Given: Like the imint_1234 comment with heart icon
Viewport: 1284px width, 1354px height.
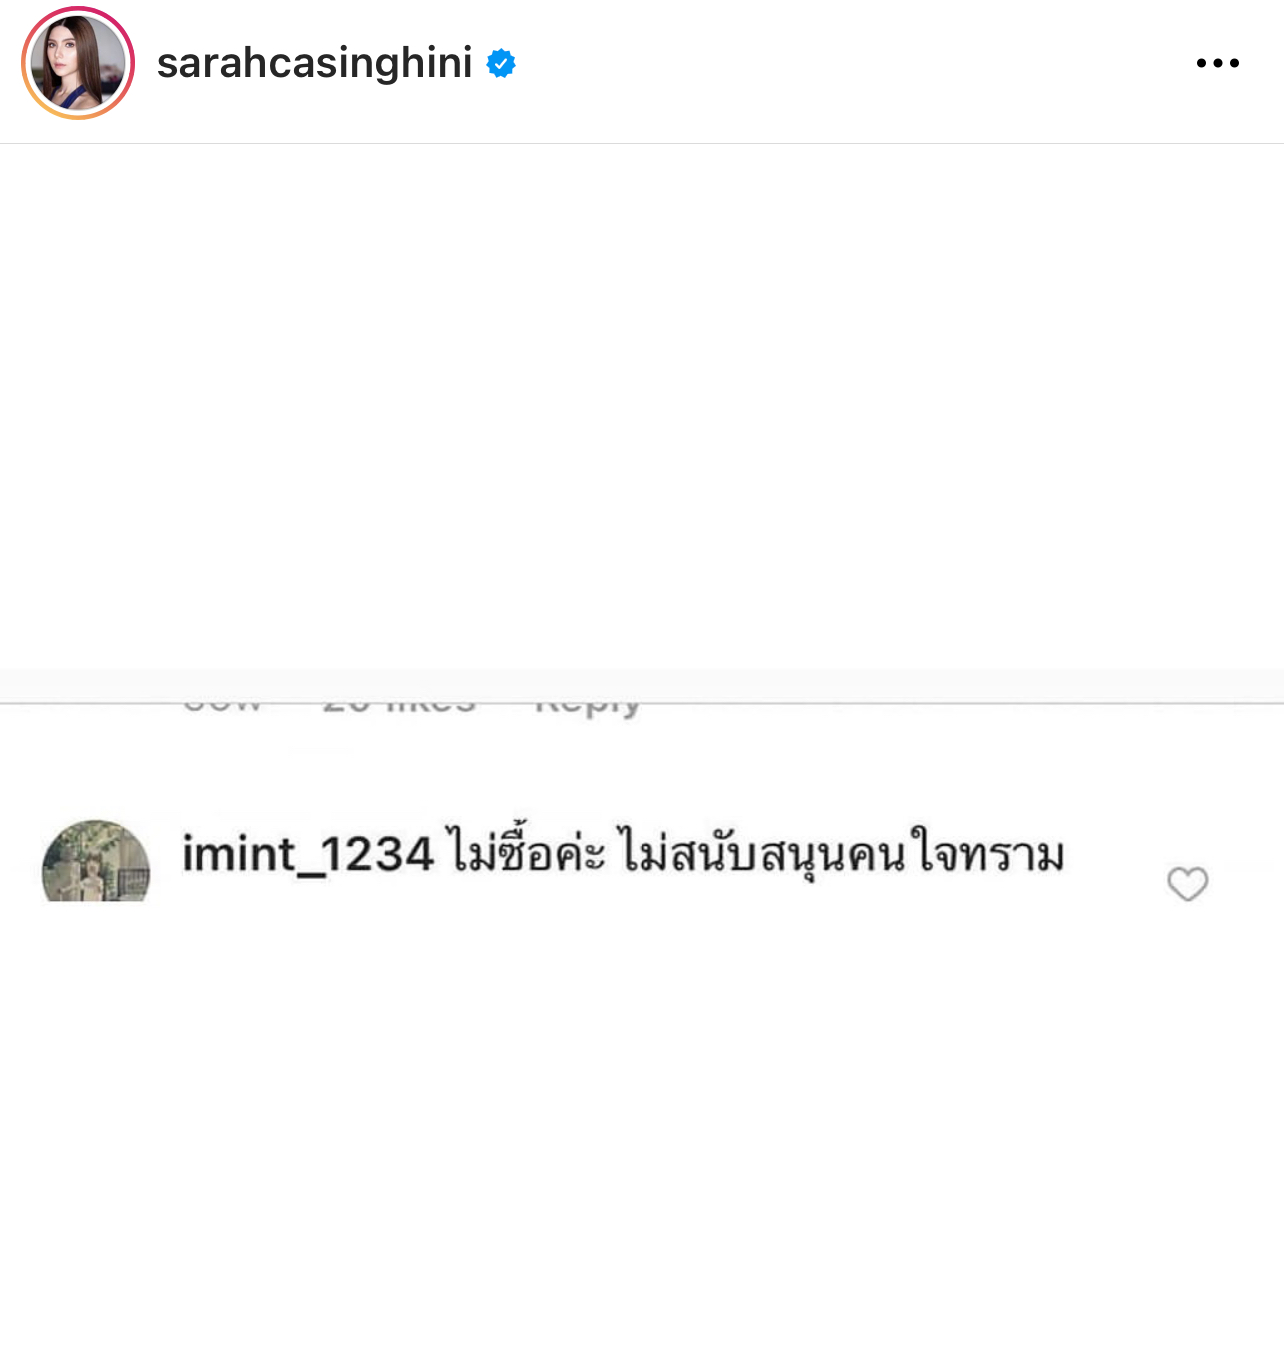Looking at the screenshot, I should pyautogui.click(x=1188, y=883).
